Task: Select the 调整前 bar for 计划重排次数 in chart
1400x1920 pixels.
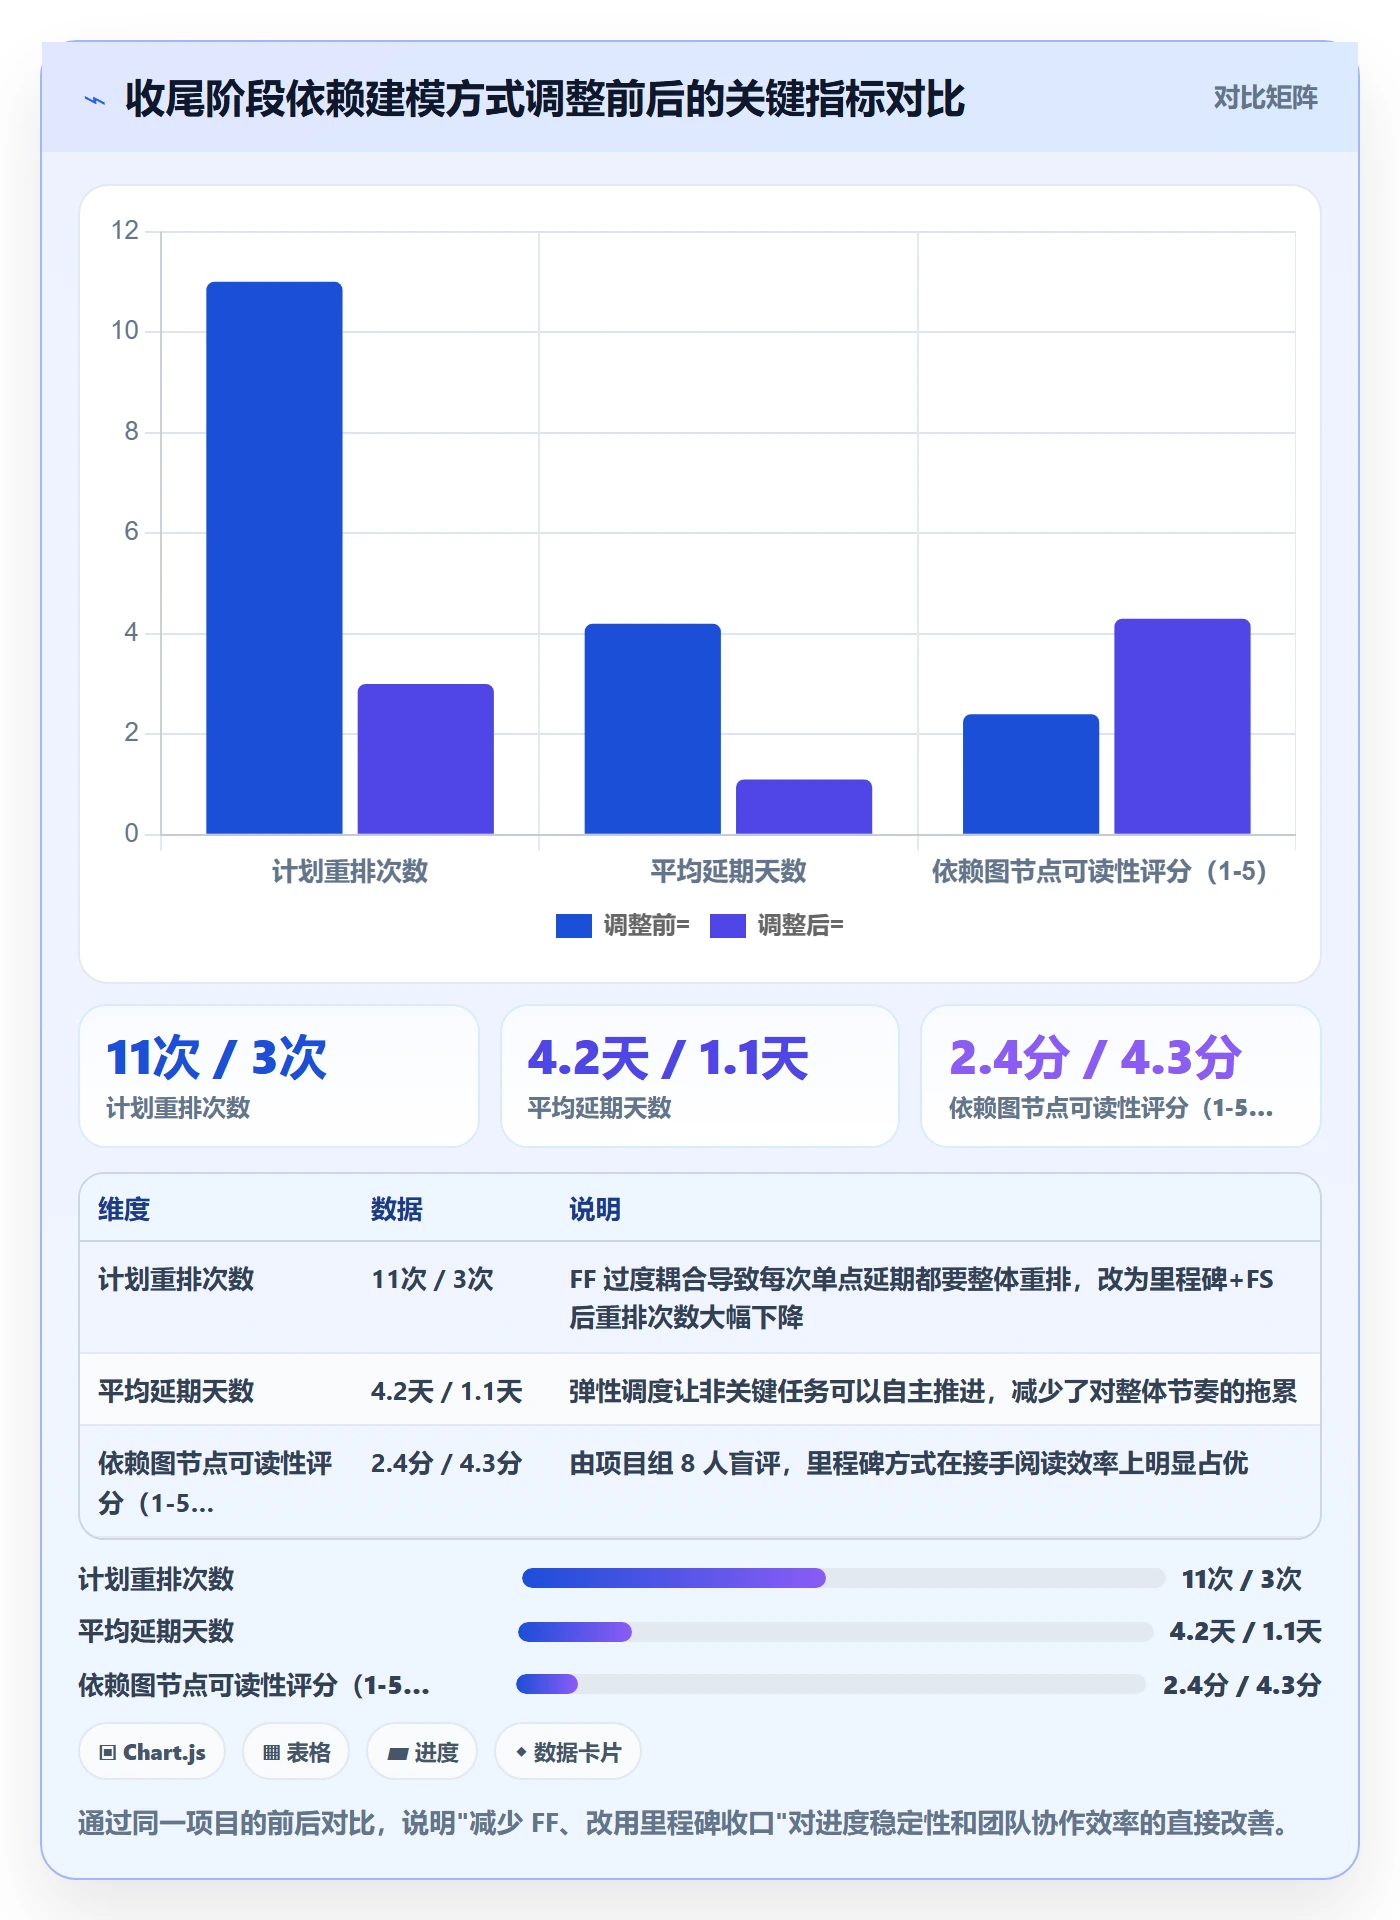Action: (x=274, y=558)
